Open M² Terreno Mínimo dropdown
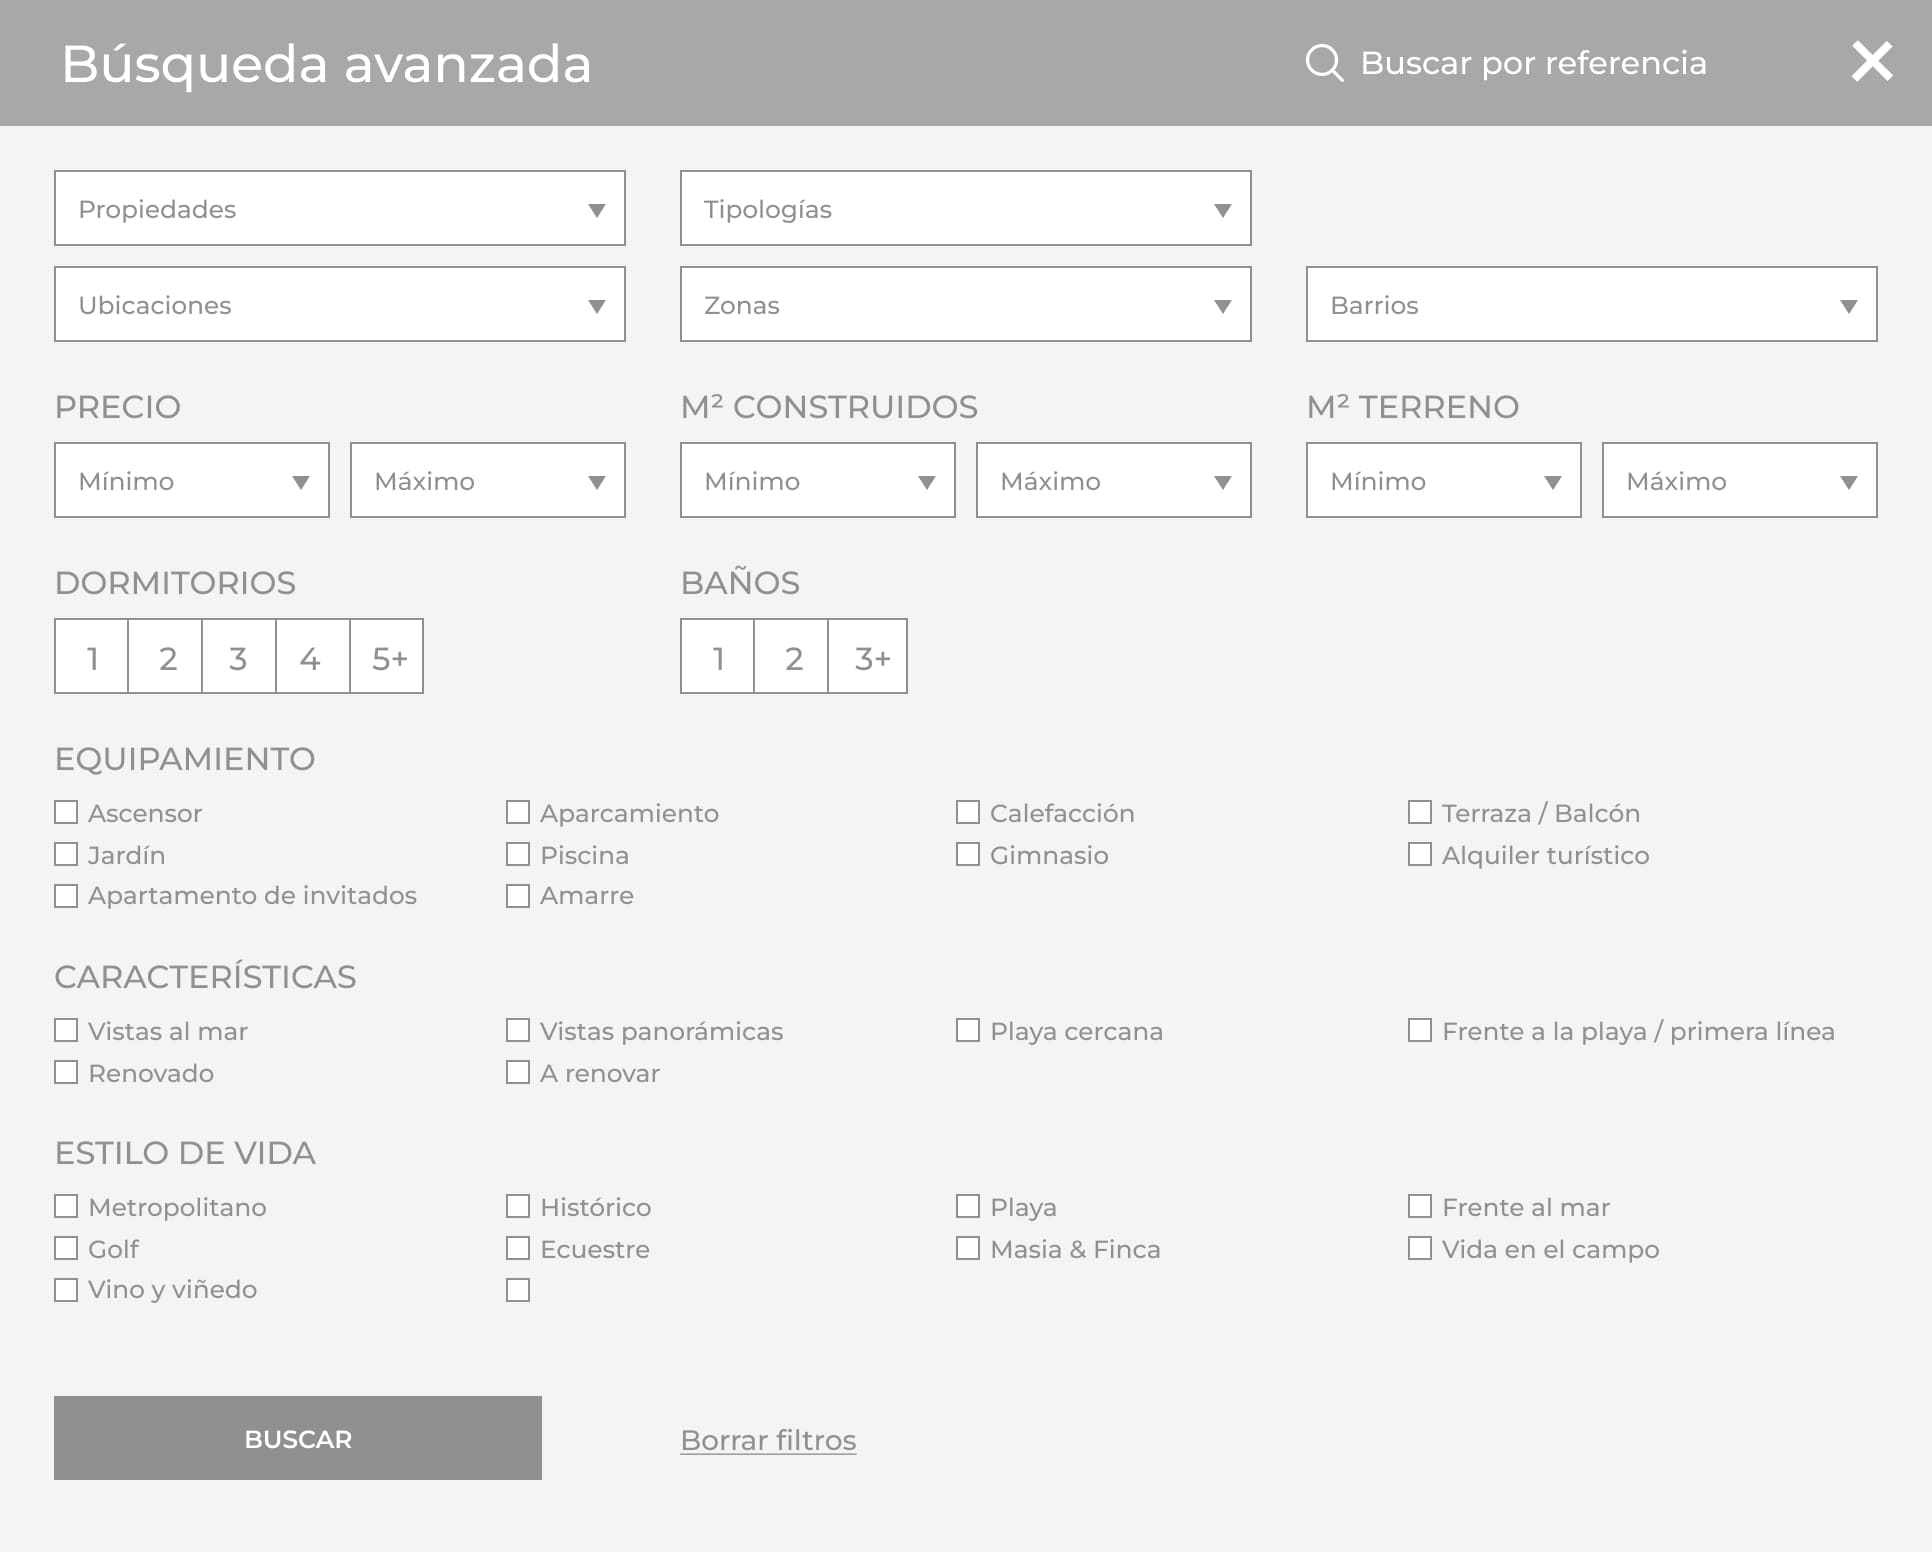This screenshot has height=1552, width=1932. tap(1443, 480)
